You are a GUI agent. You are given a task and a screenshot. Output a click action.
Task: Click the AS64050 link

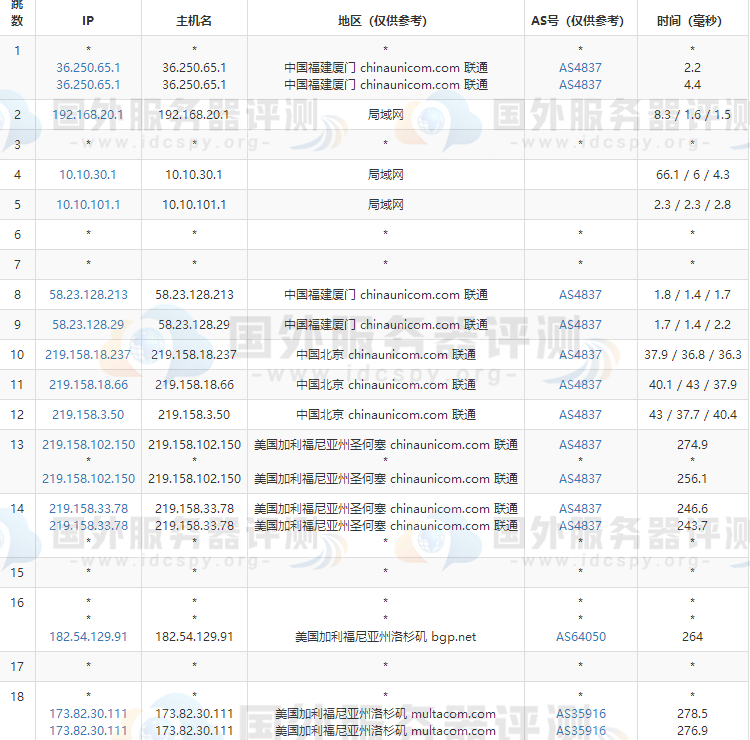(x=580, y=637)
